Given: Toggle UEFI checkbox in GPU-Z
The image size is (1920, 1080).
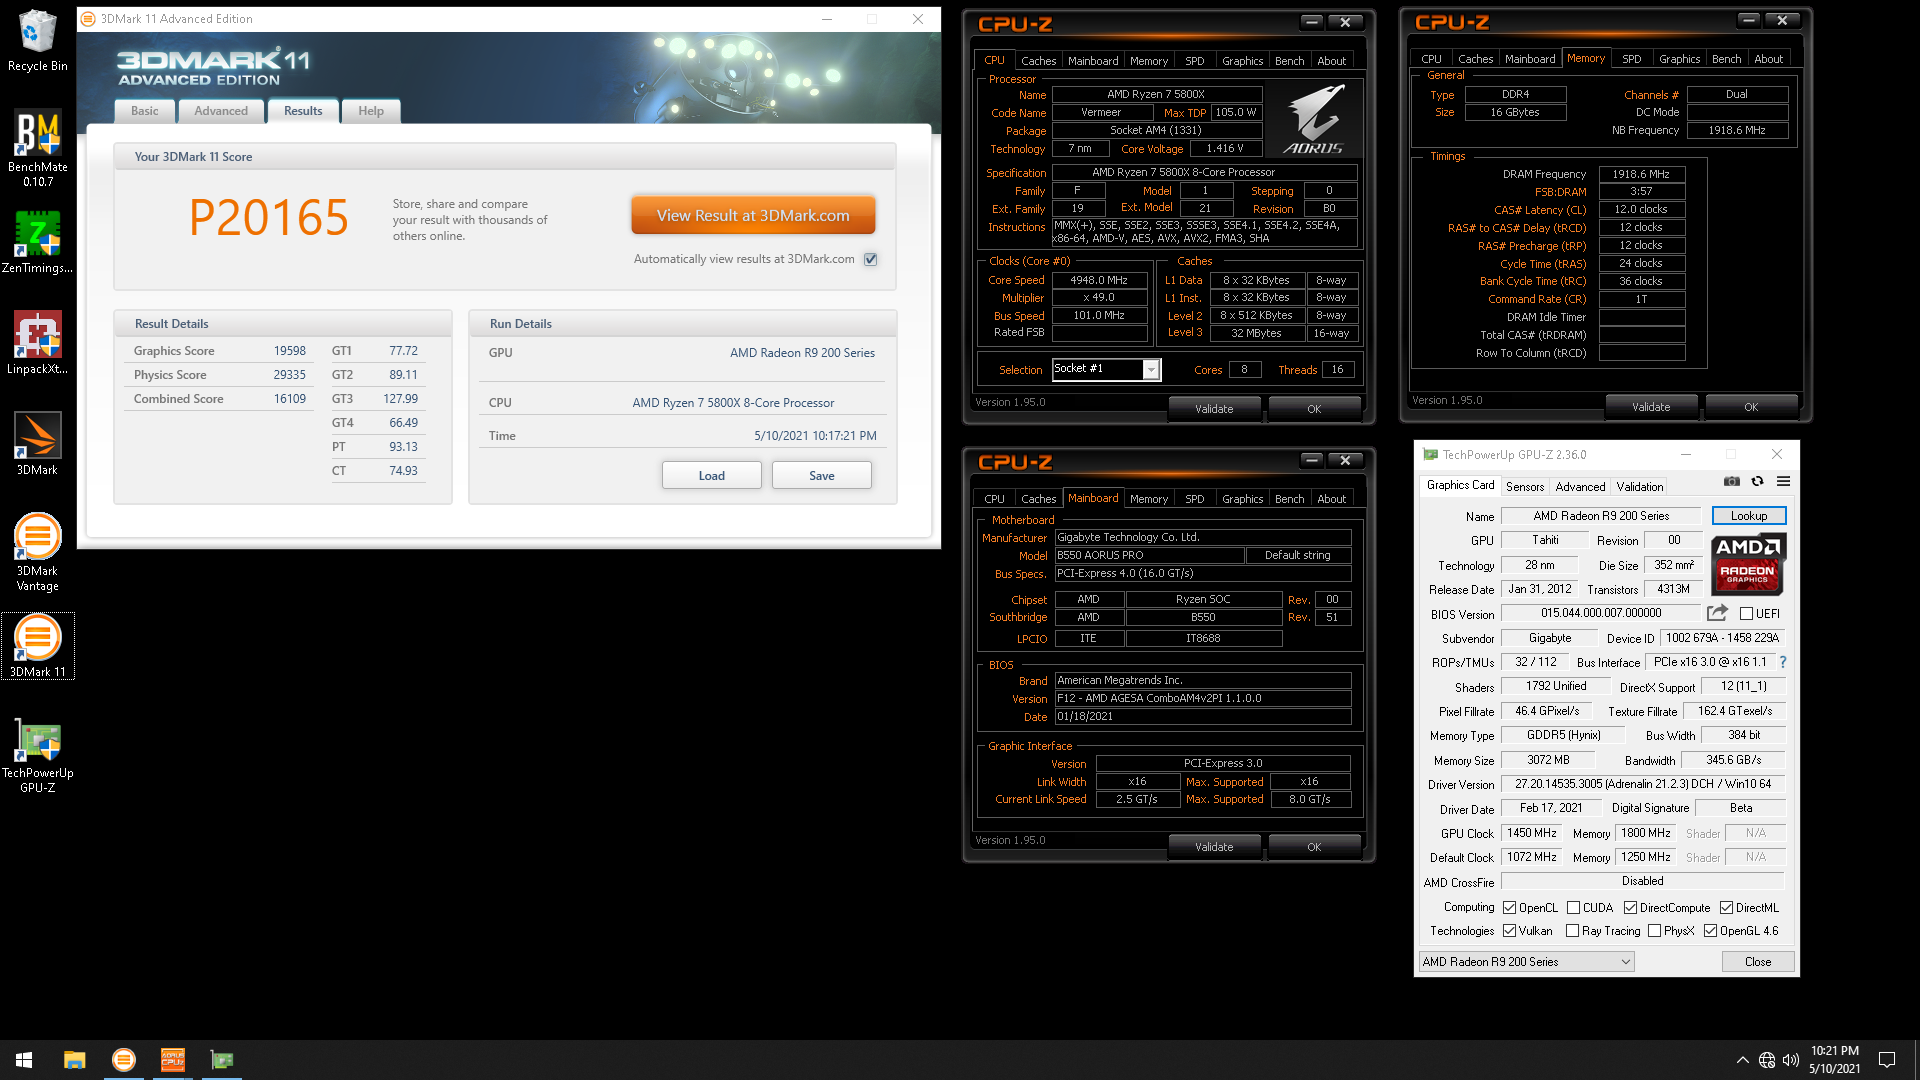Looking at the screenshot, I should pos(1746,614).
